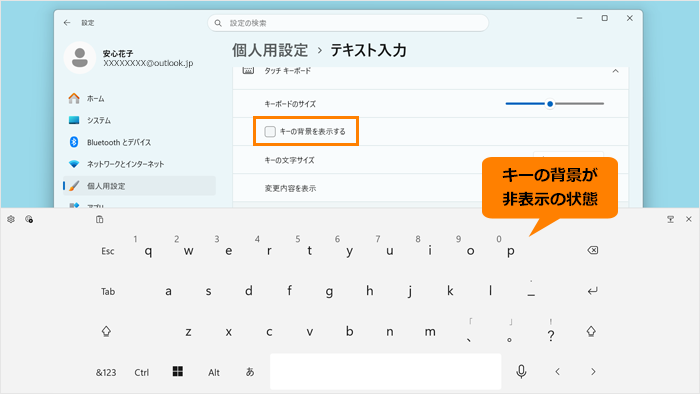Open the clipboard icon on keyboard toolbar

[x=100, y=219]
